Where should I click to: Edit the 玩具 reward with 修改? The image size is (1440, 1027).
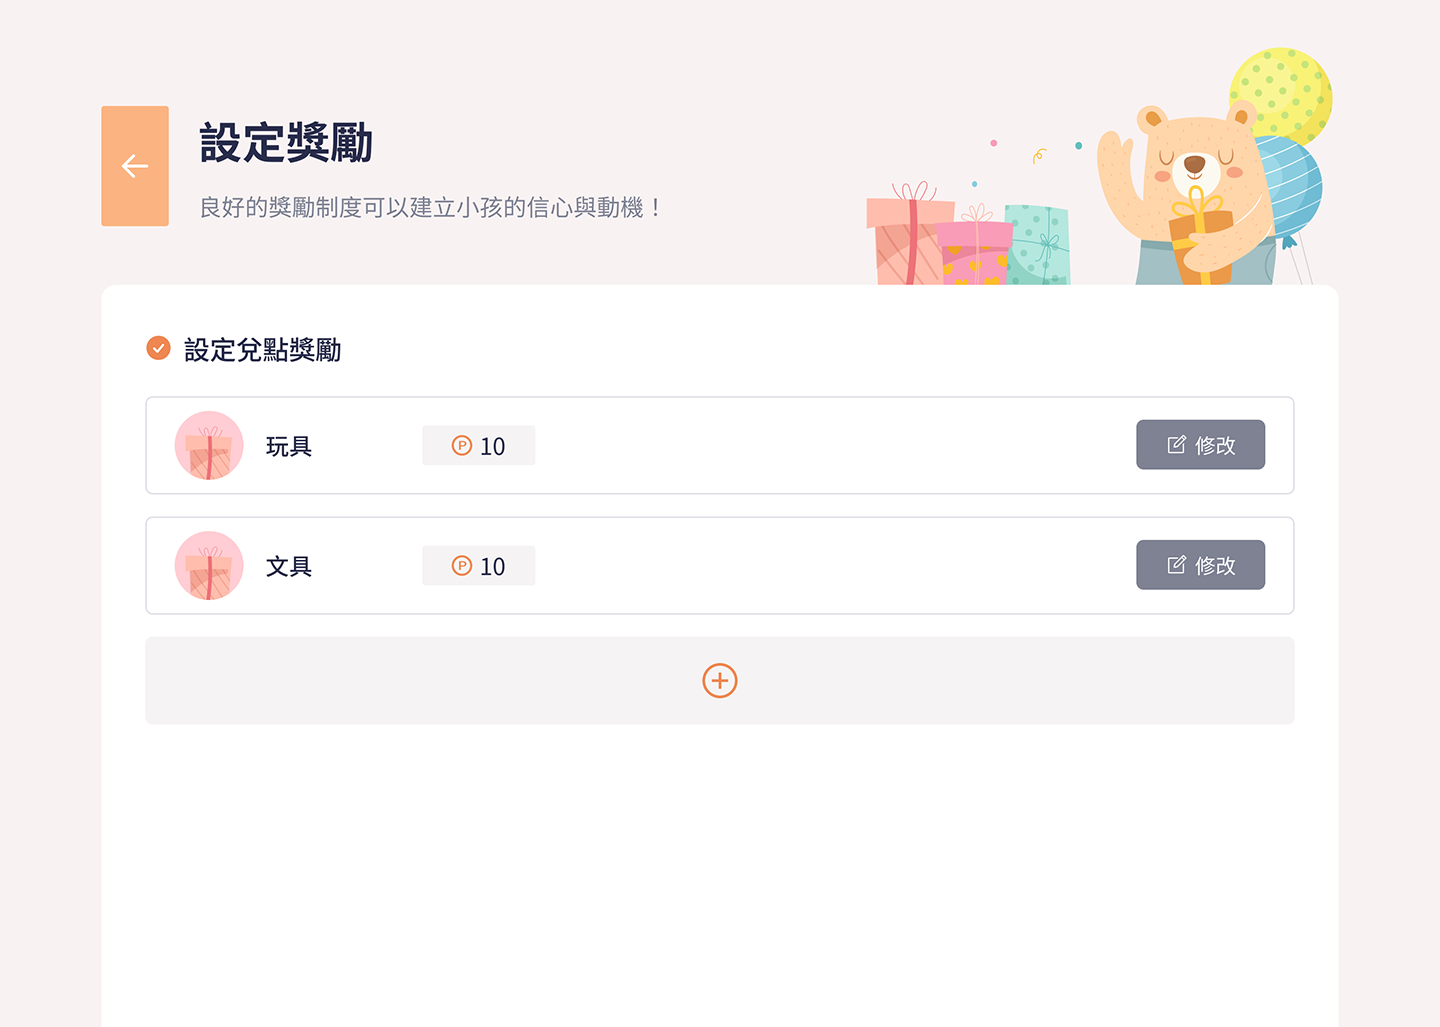coord(1200,445)
